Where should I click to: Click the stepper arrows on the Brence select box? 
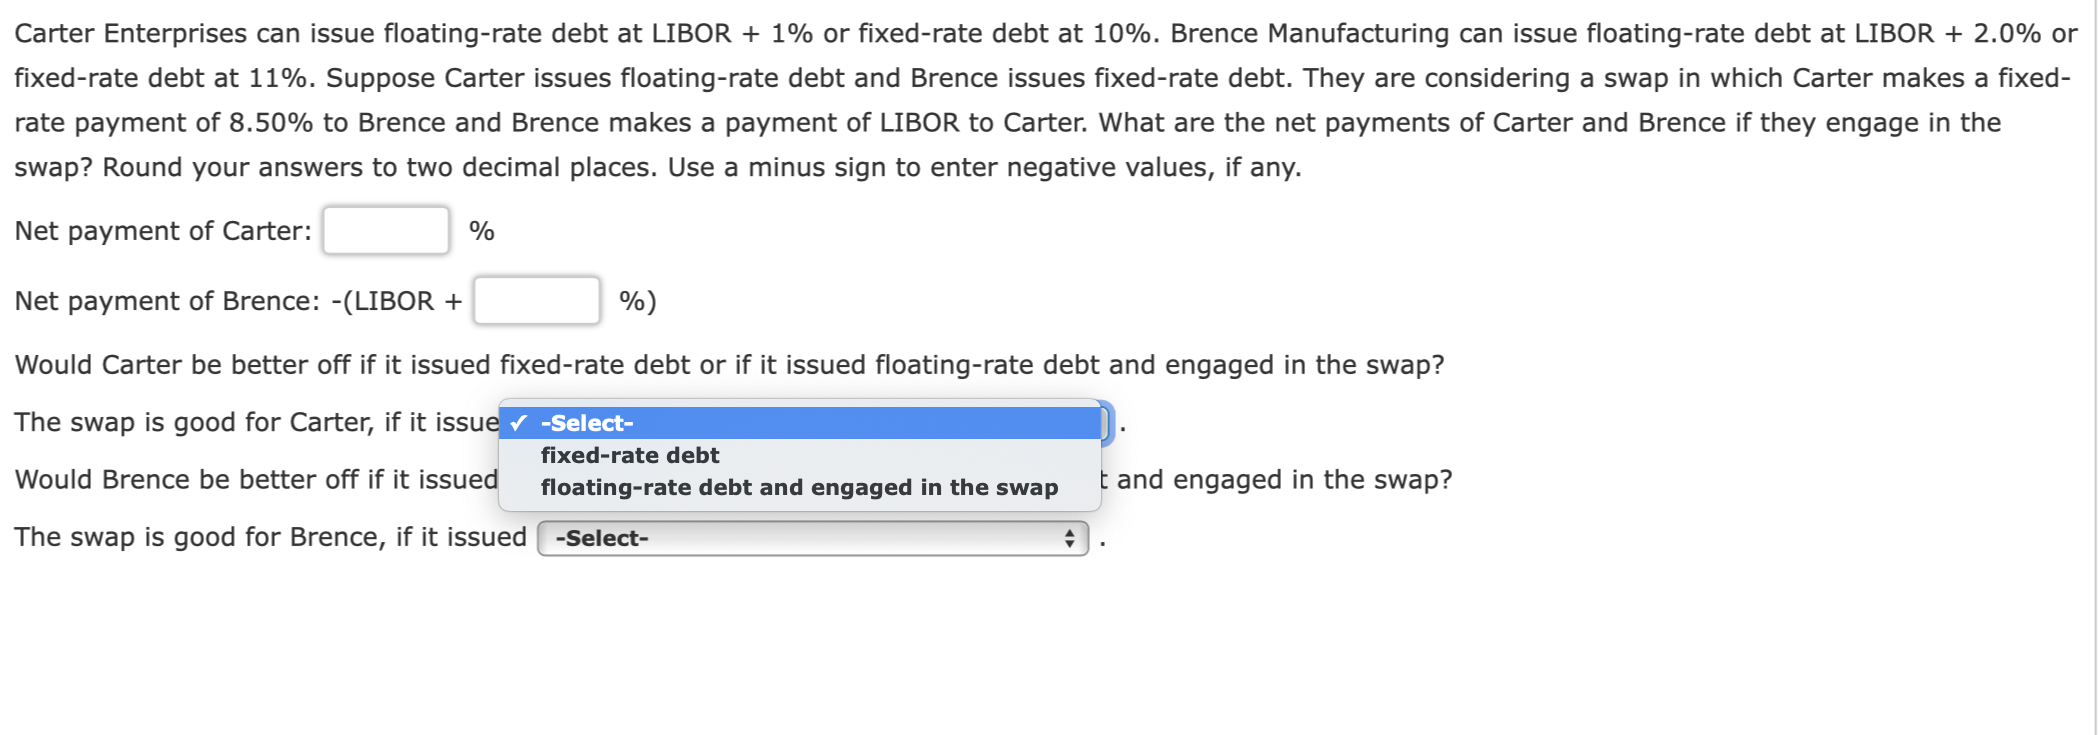click(1068, 538)
